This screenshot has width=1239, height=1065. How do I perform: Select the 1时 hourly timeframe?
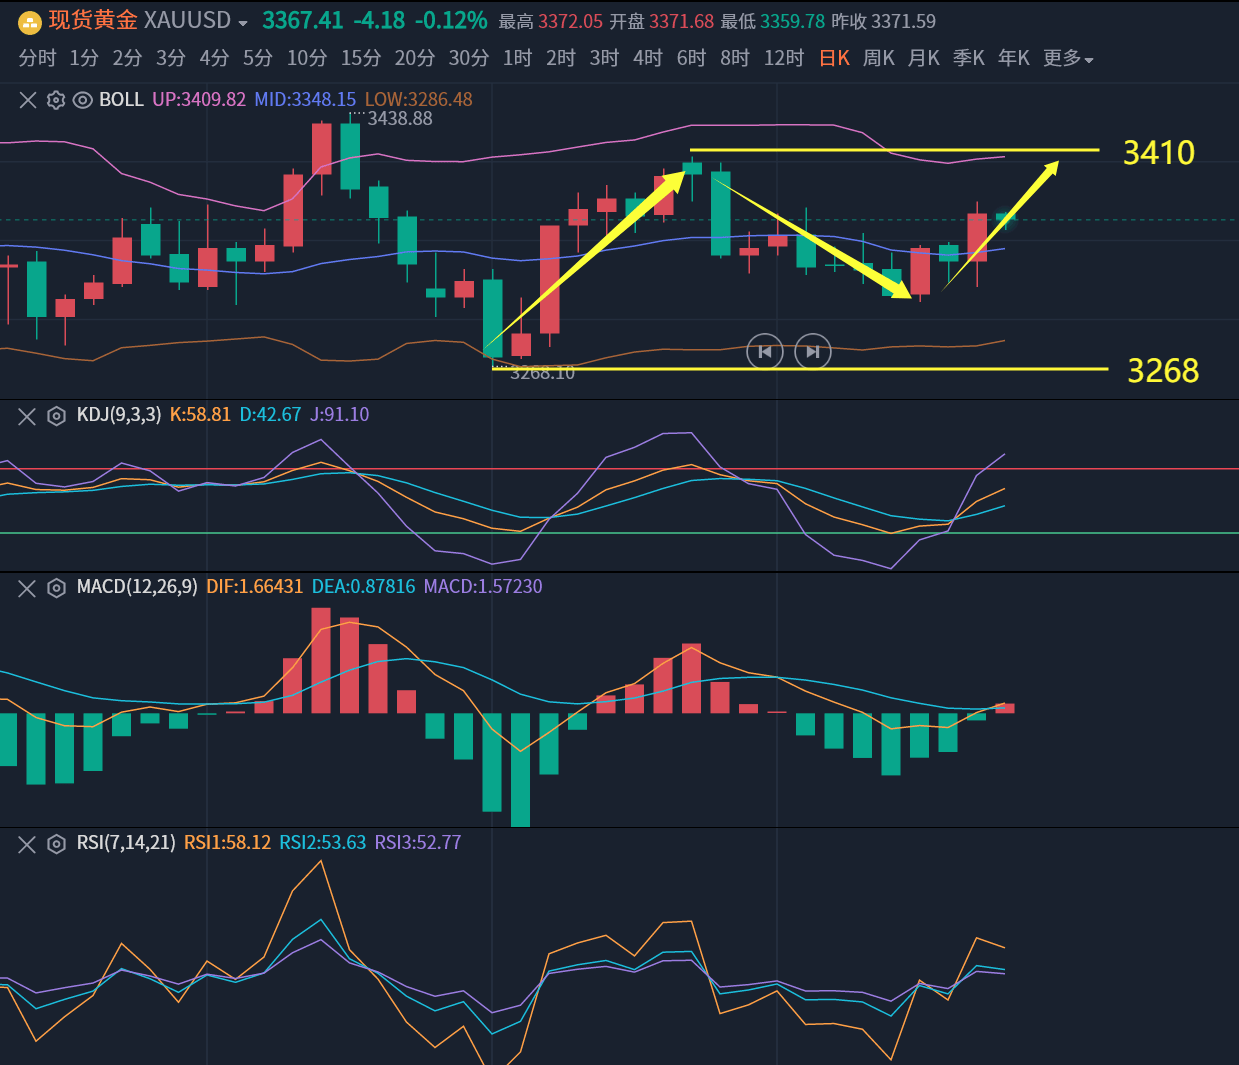[x=517, y=59]
